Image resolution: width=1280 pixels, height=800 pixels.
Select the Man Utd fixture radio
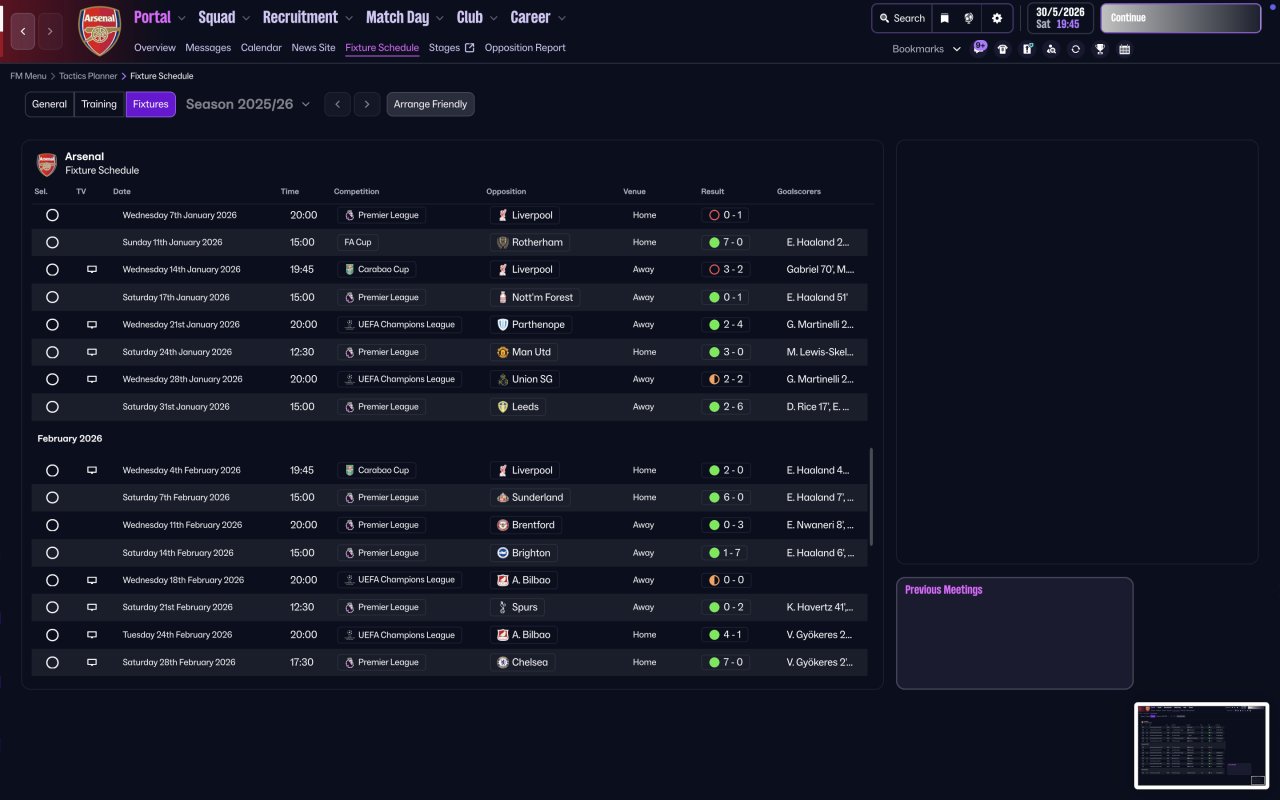click(x=52, y=352)
